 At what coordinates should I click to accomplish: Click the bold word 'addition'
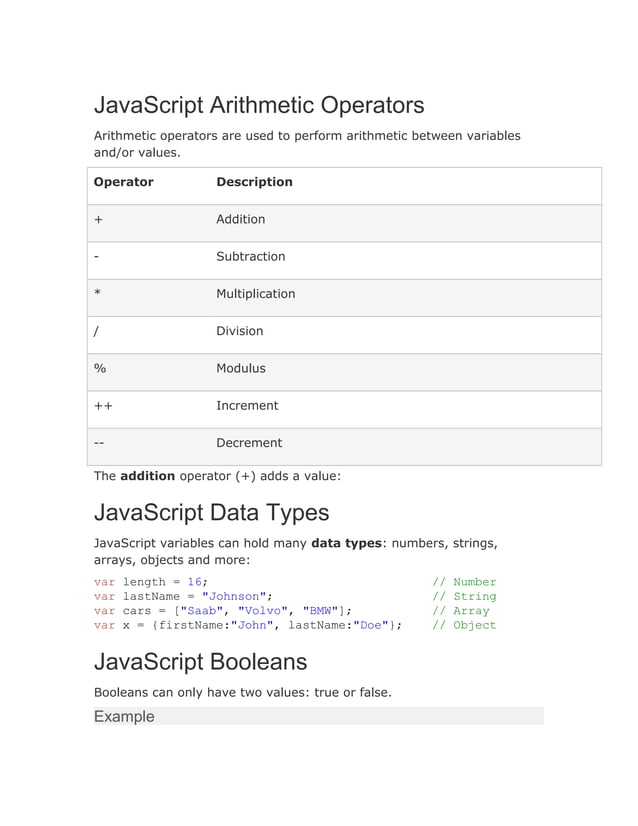click(x=148, y=476)
